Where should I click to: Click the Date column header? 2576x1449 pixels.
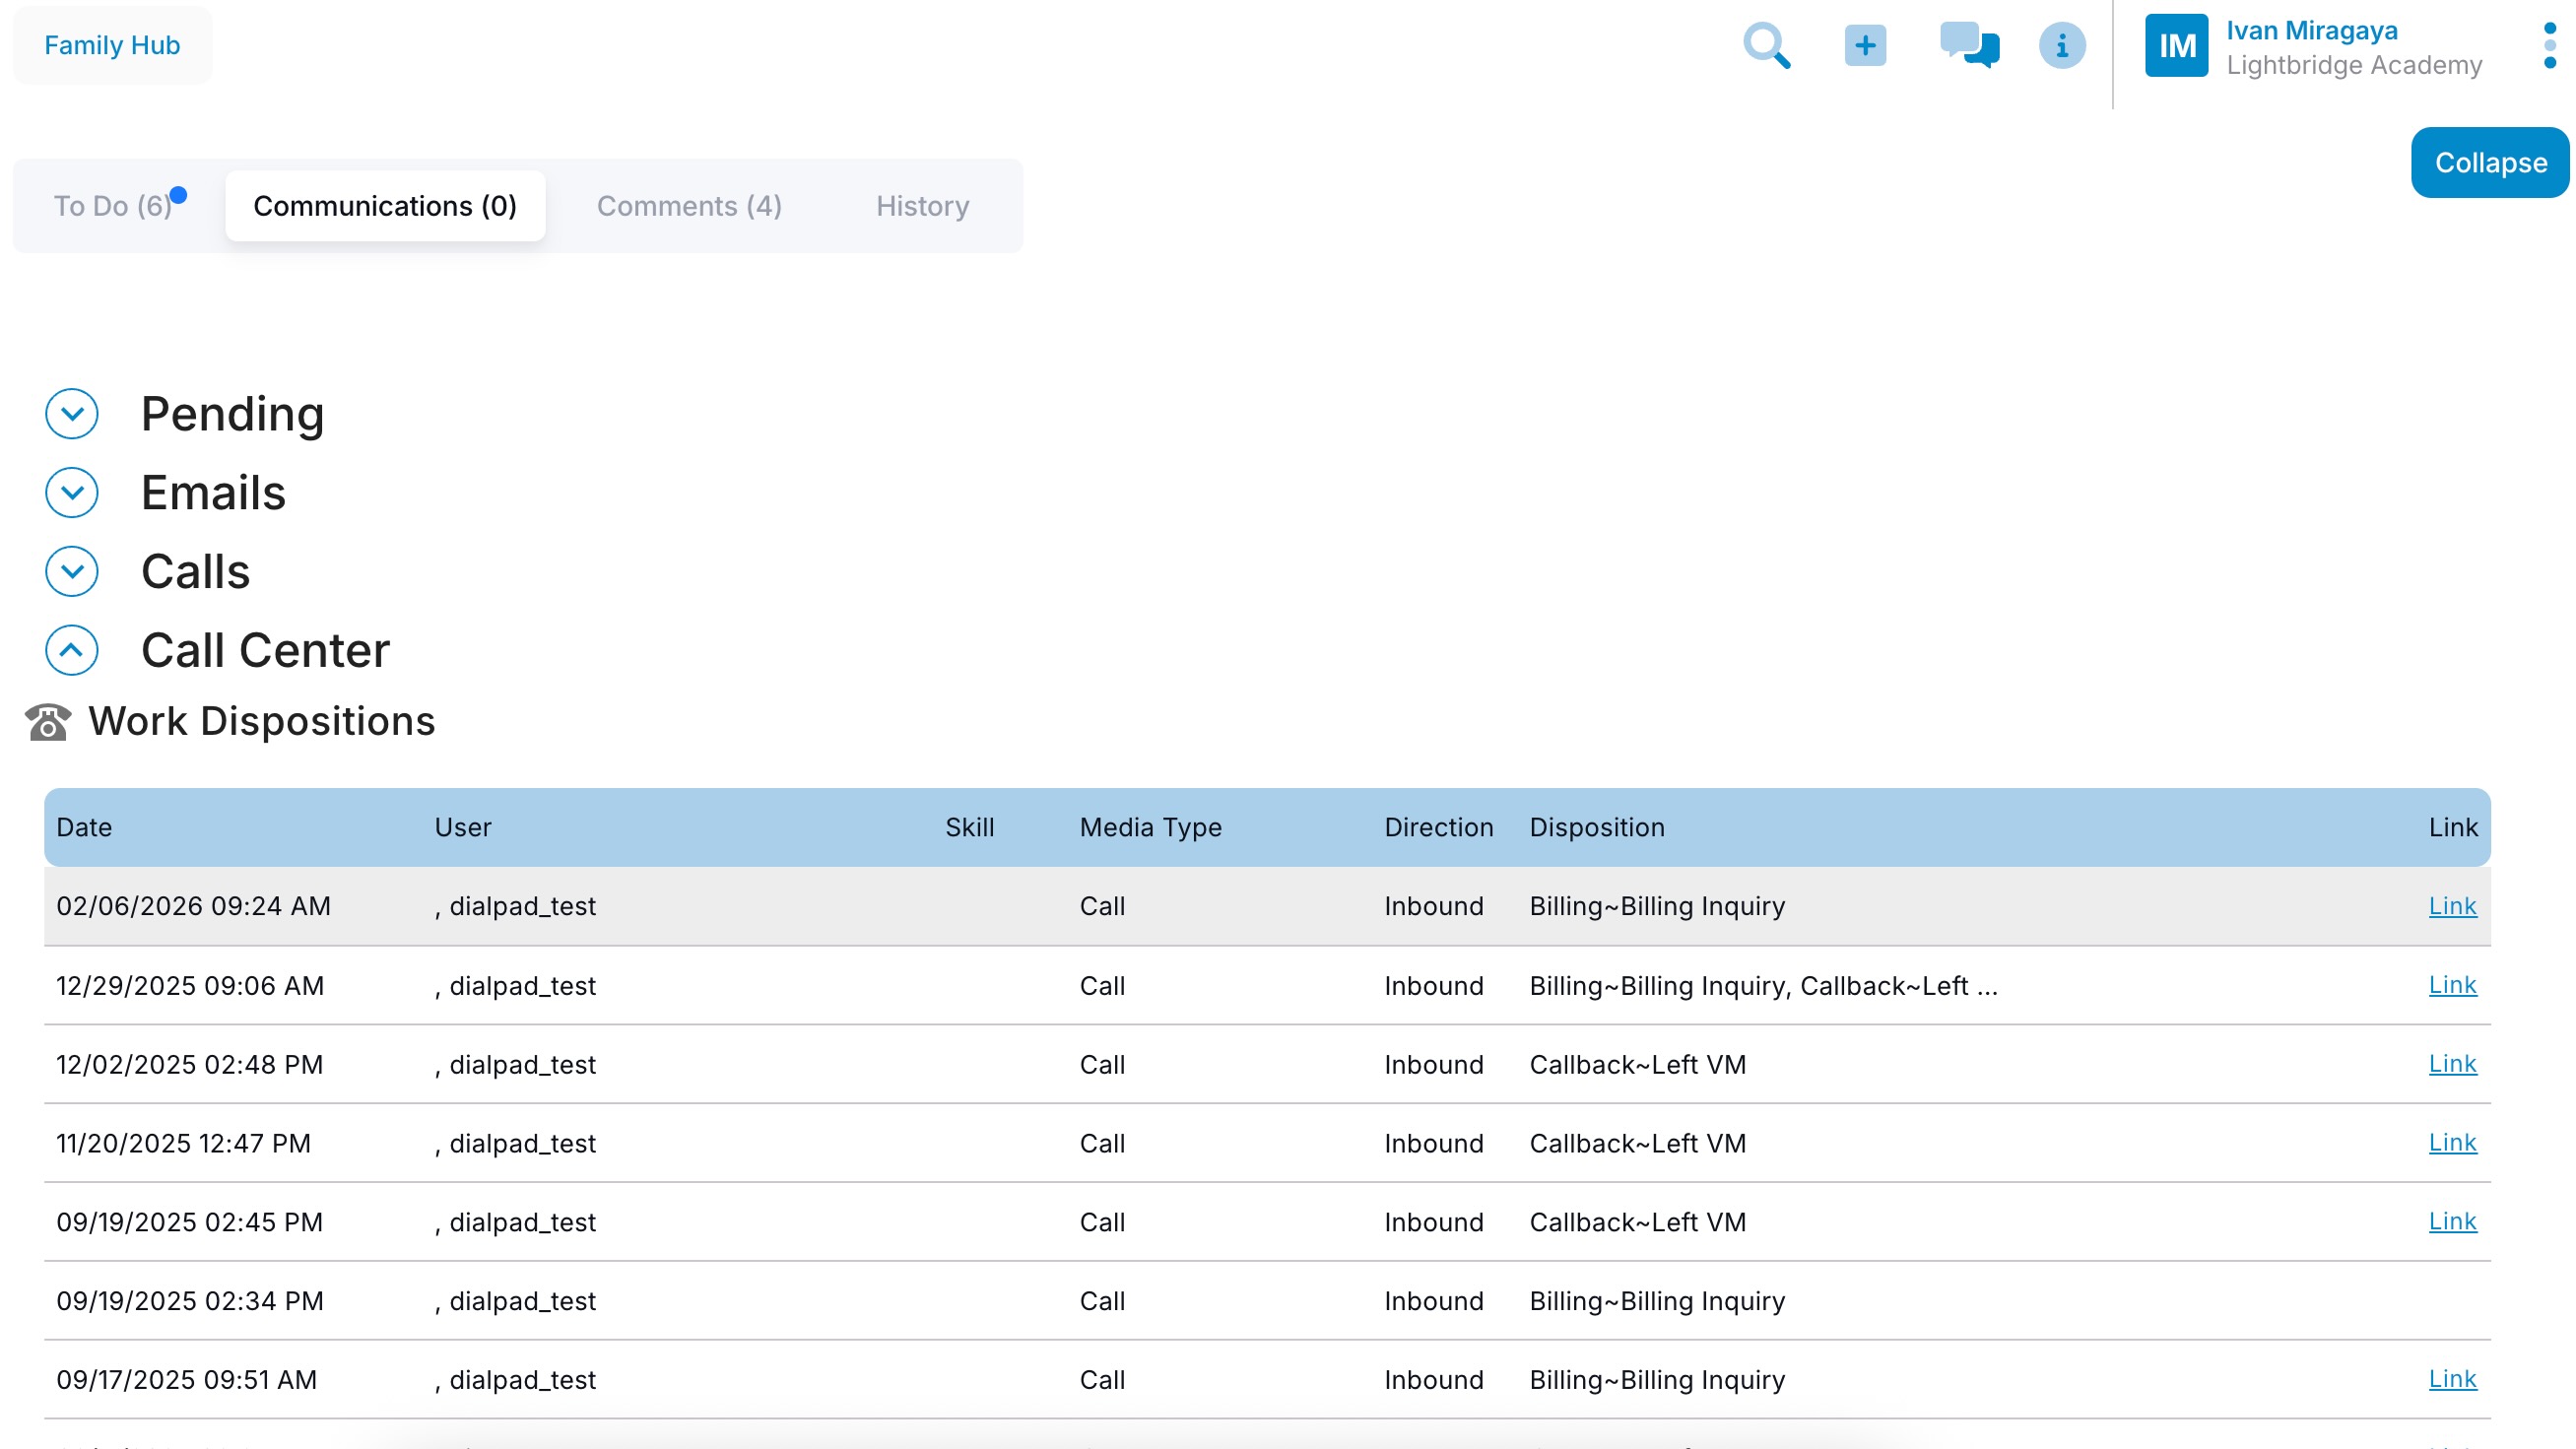(x=84, y=828)
